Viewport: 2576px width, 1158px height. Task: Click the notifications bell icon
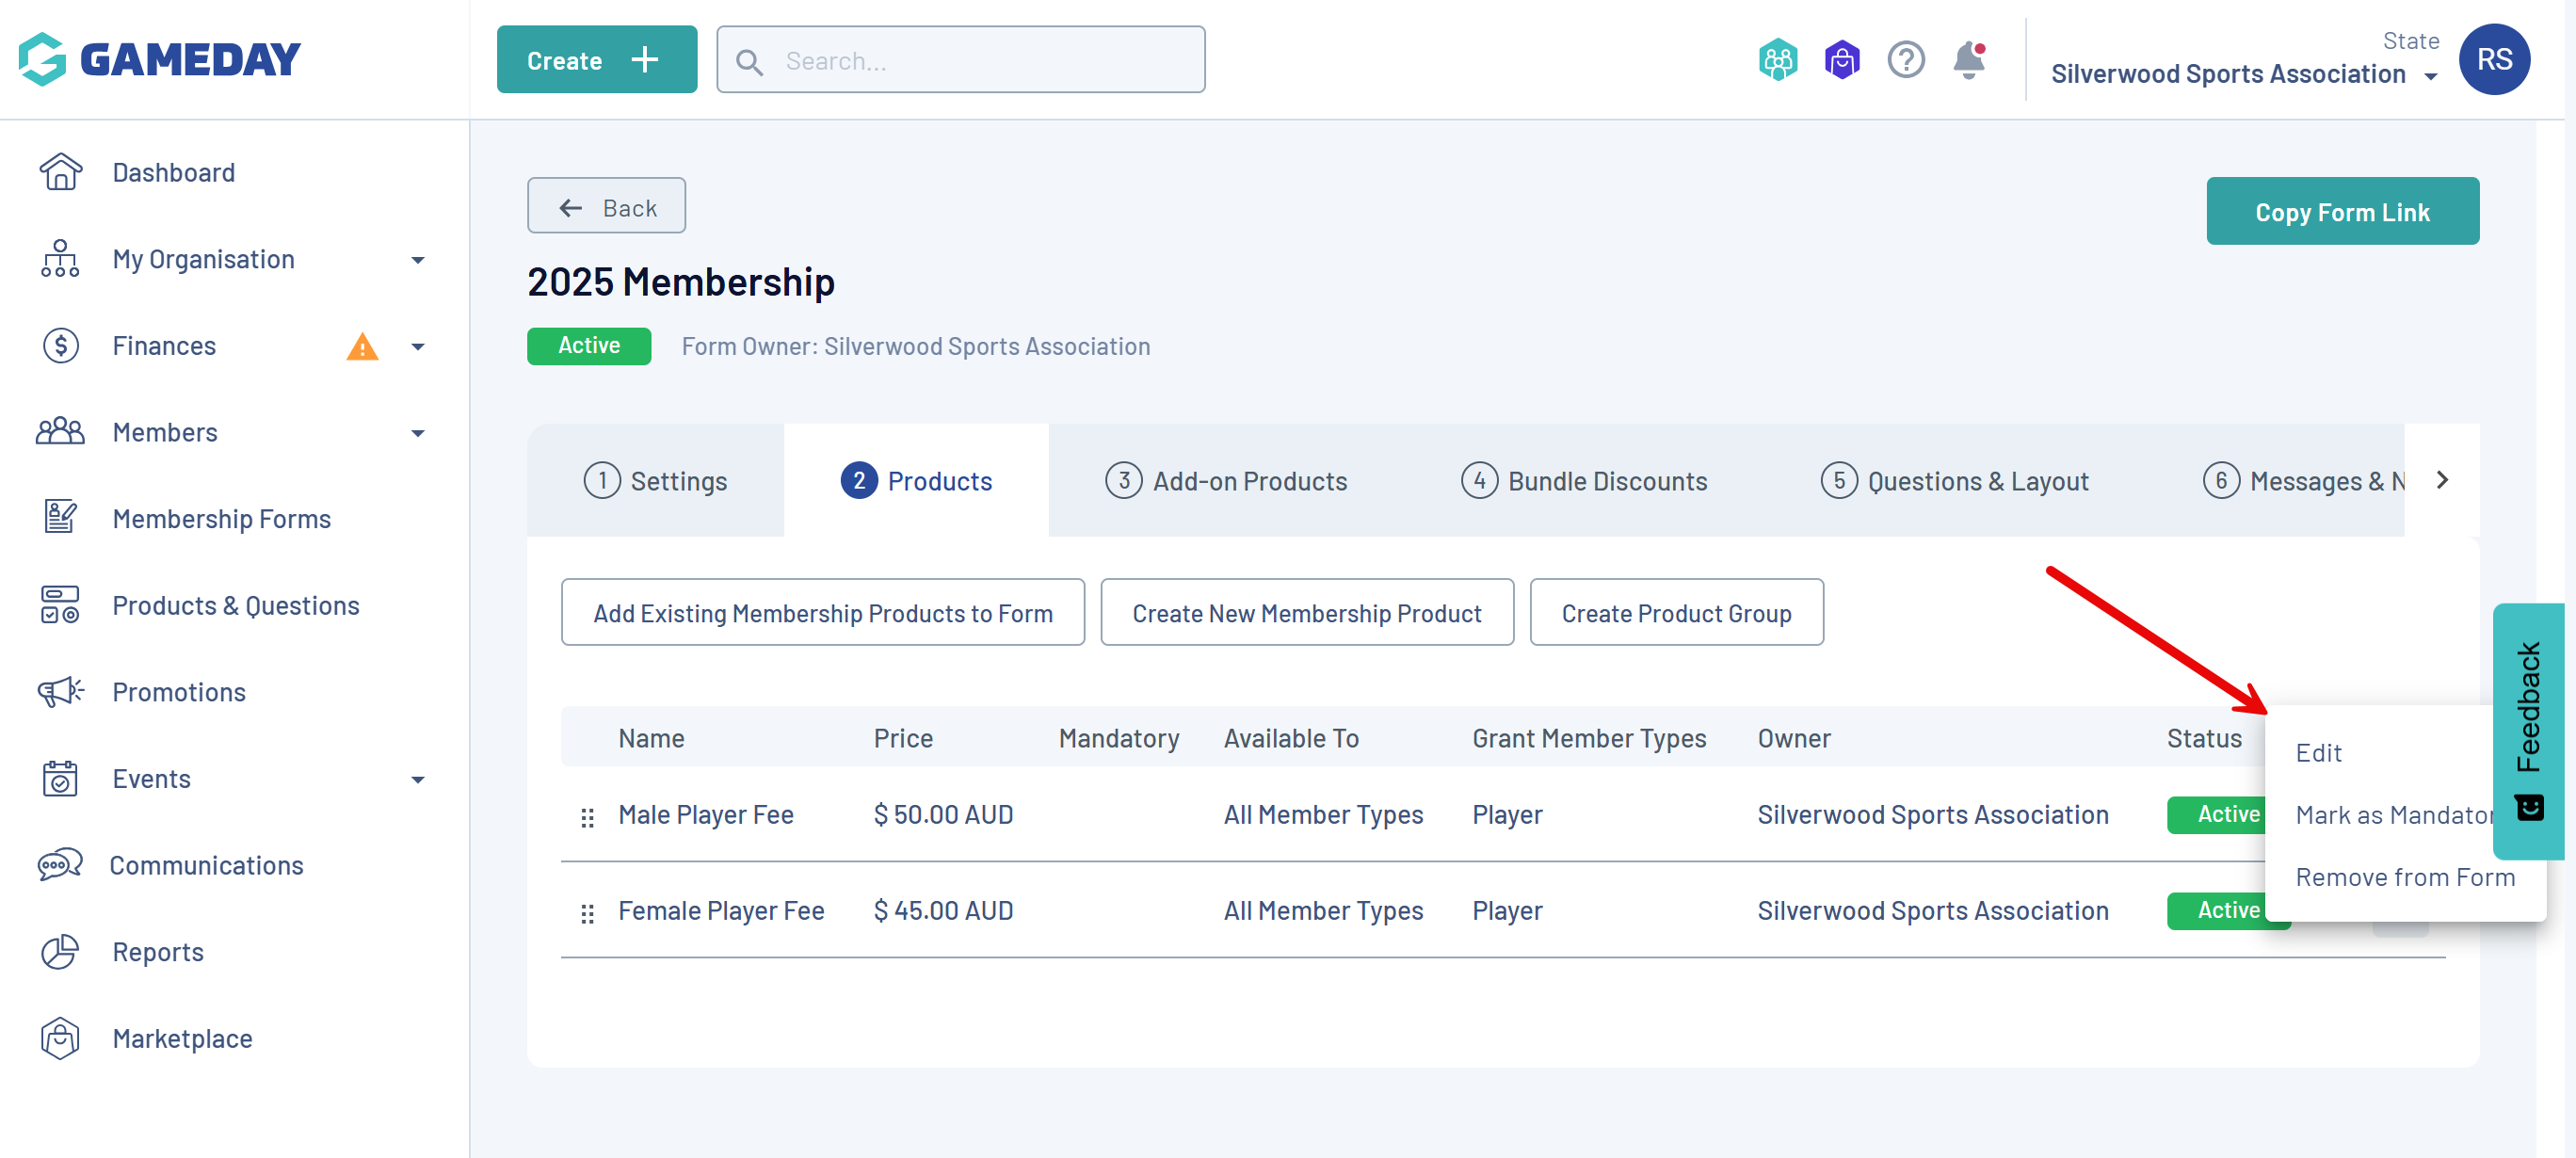[x=1968, y=60]
